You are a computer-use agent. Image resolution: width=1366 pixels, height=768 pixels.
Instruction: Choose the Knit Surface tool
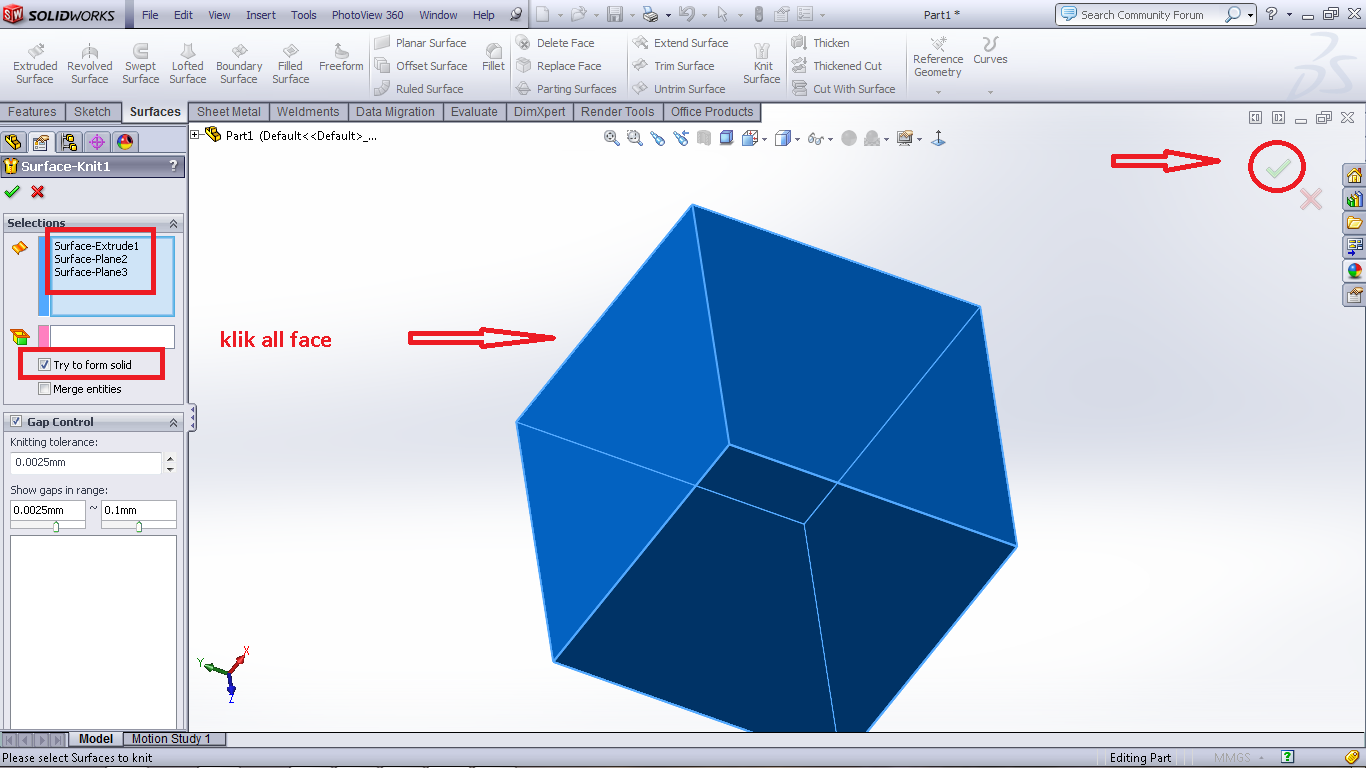[762, 63]
